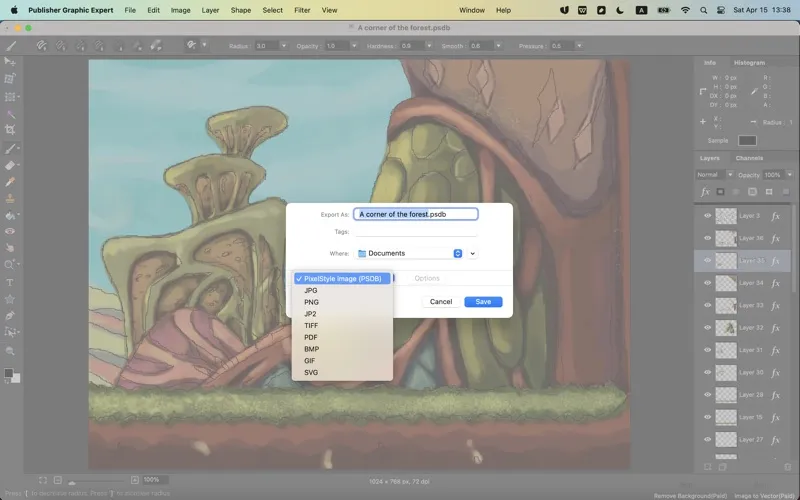800x500 pixels.
Task: Select the Eyedropper tool
Action: pos(10,182)
